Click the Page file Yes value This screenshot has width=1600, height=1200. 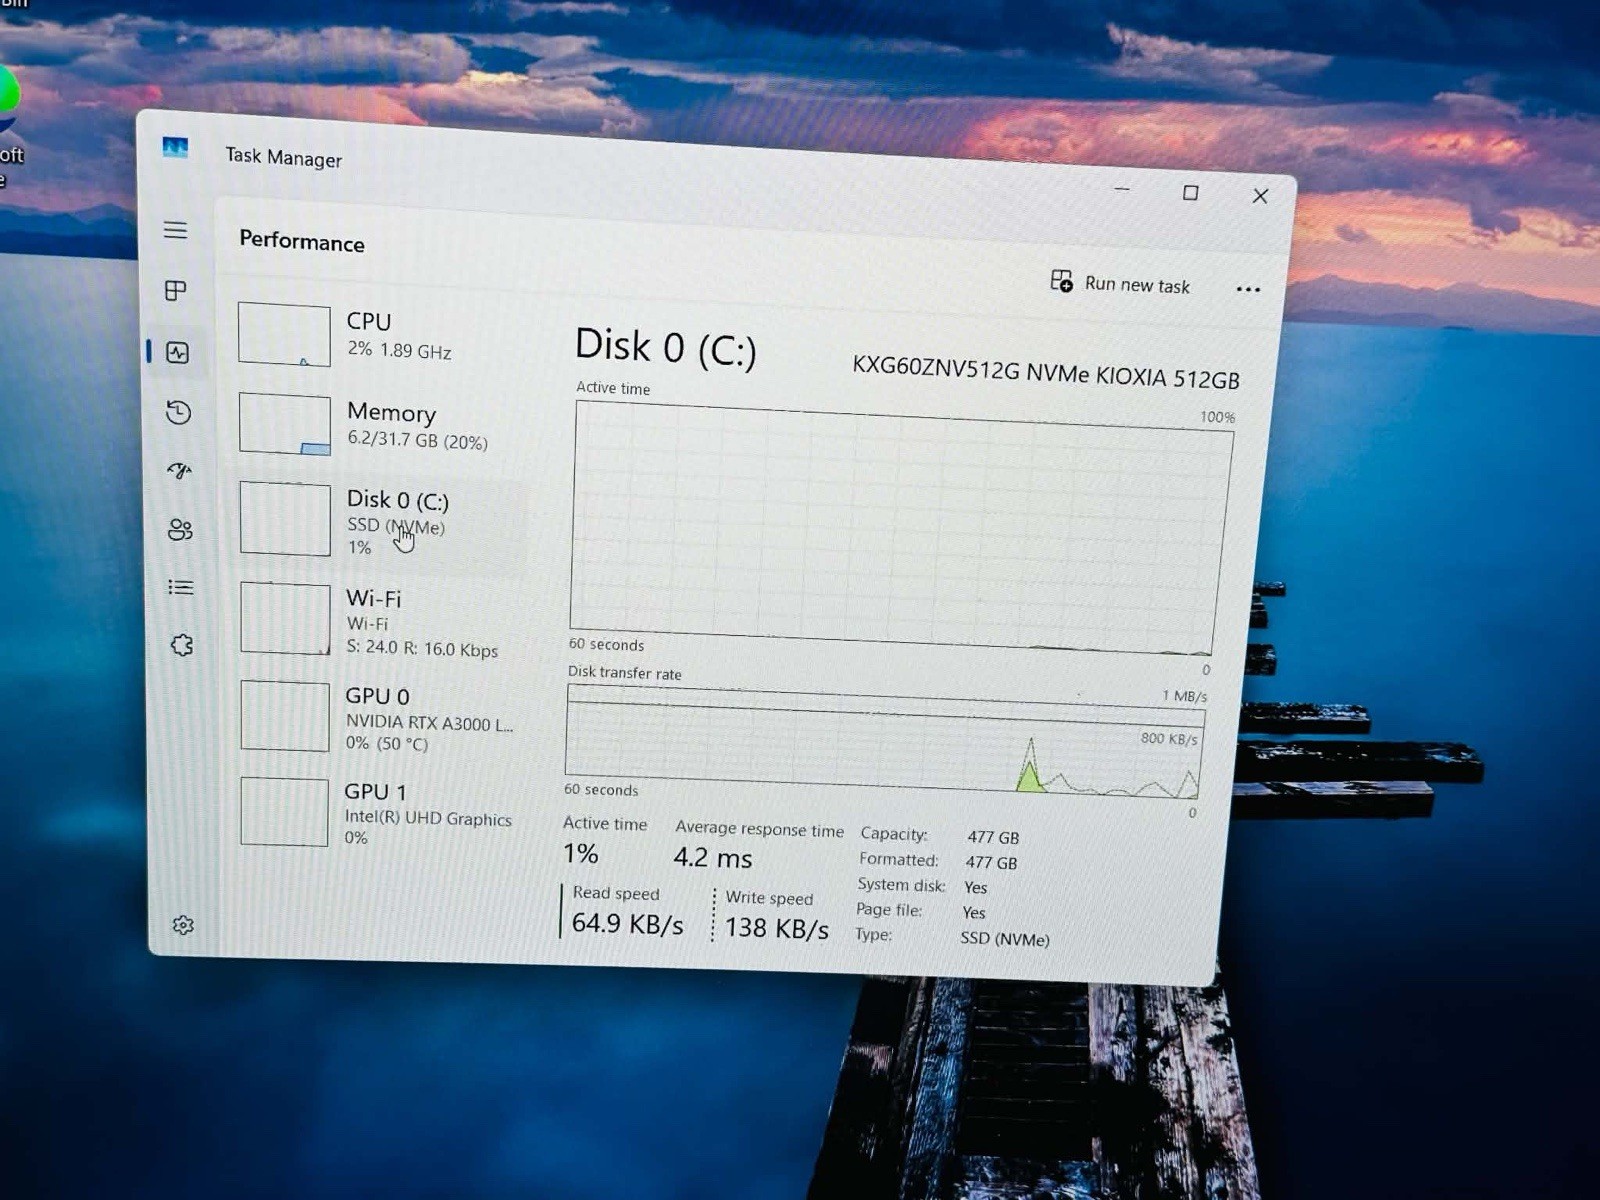coord(973,913)
